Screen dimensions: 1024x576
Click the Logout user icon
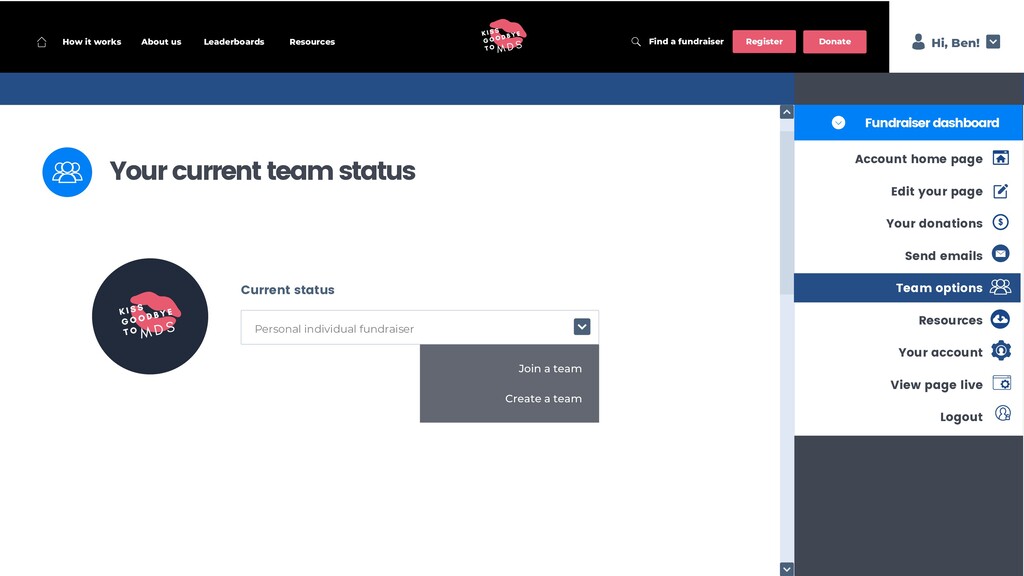pos(1002,413)
